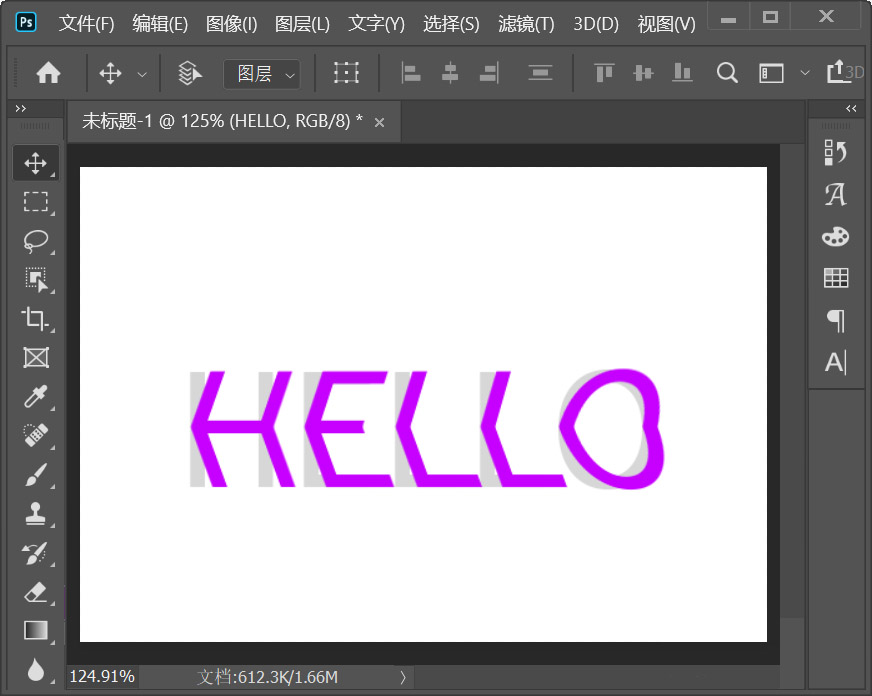Click the zoom percentage field showing 124.91%
Image resolution: width=872 pixels, height=696 pixels.
(101, 677)
